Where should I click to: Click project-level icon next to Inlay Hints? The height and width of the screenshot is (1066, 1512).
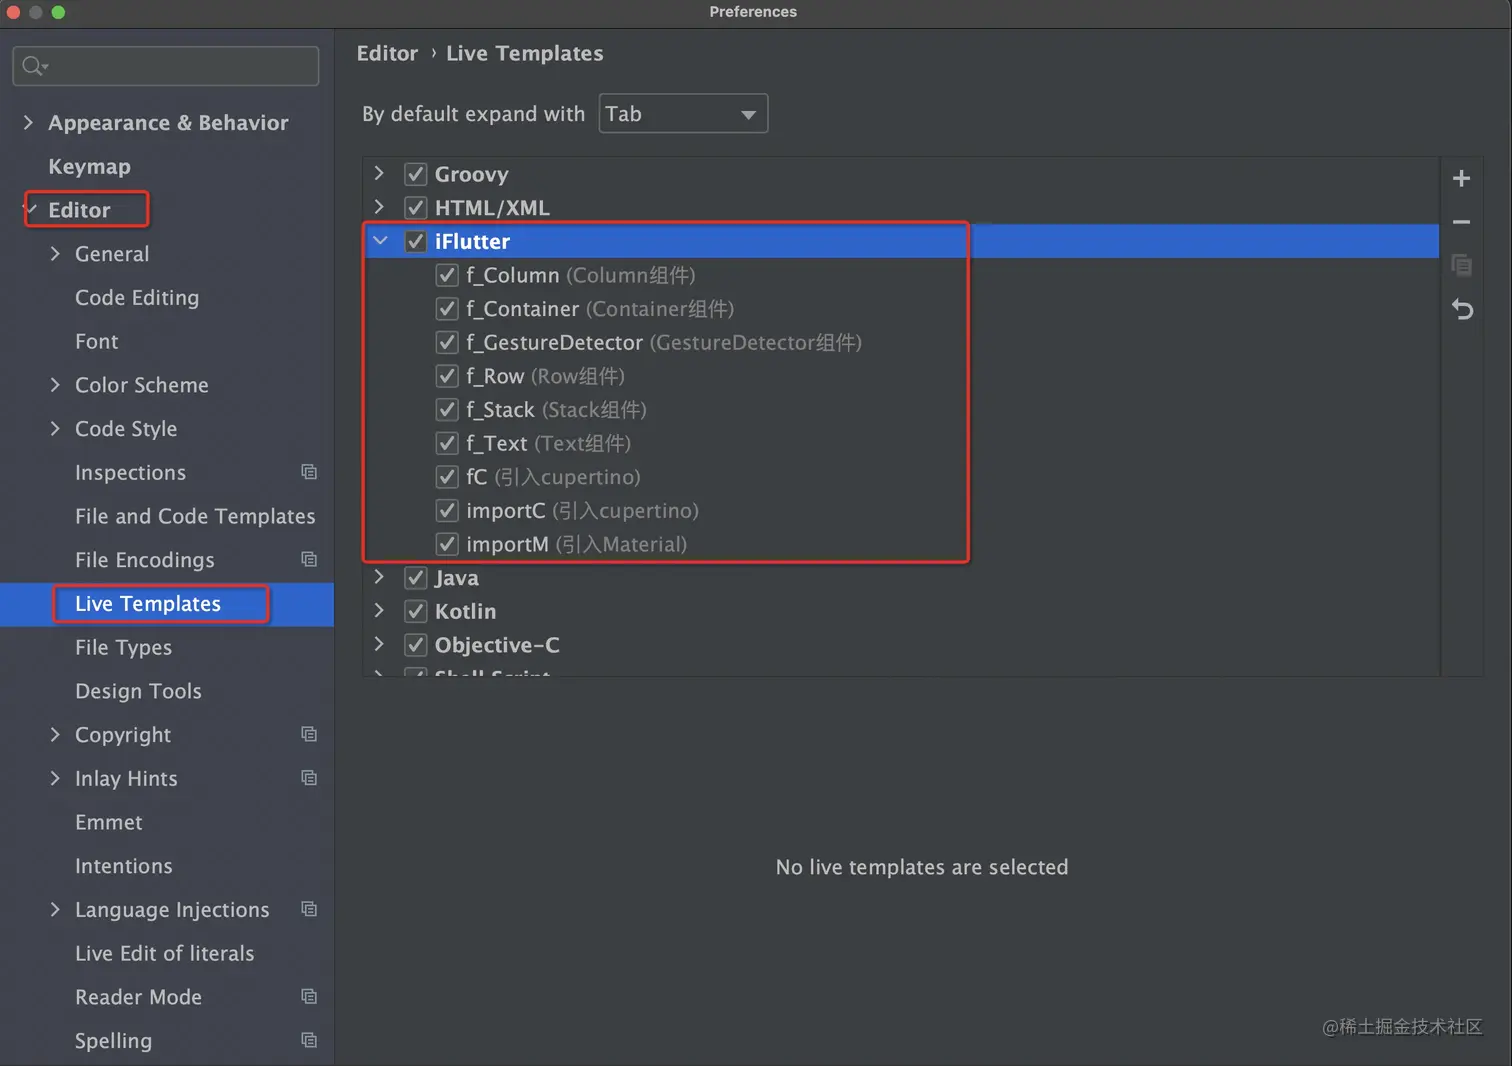[x=309, y=778]
